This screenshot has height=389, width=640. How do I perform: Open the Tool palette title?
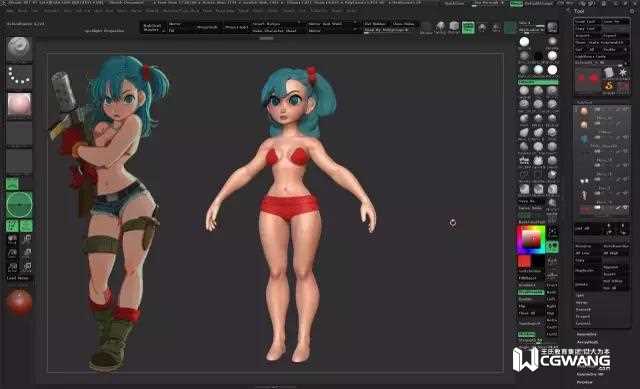tap(580, 11)
